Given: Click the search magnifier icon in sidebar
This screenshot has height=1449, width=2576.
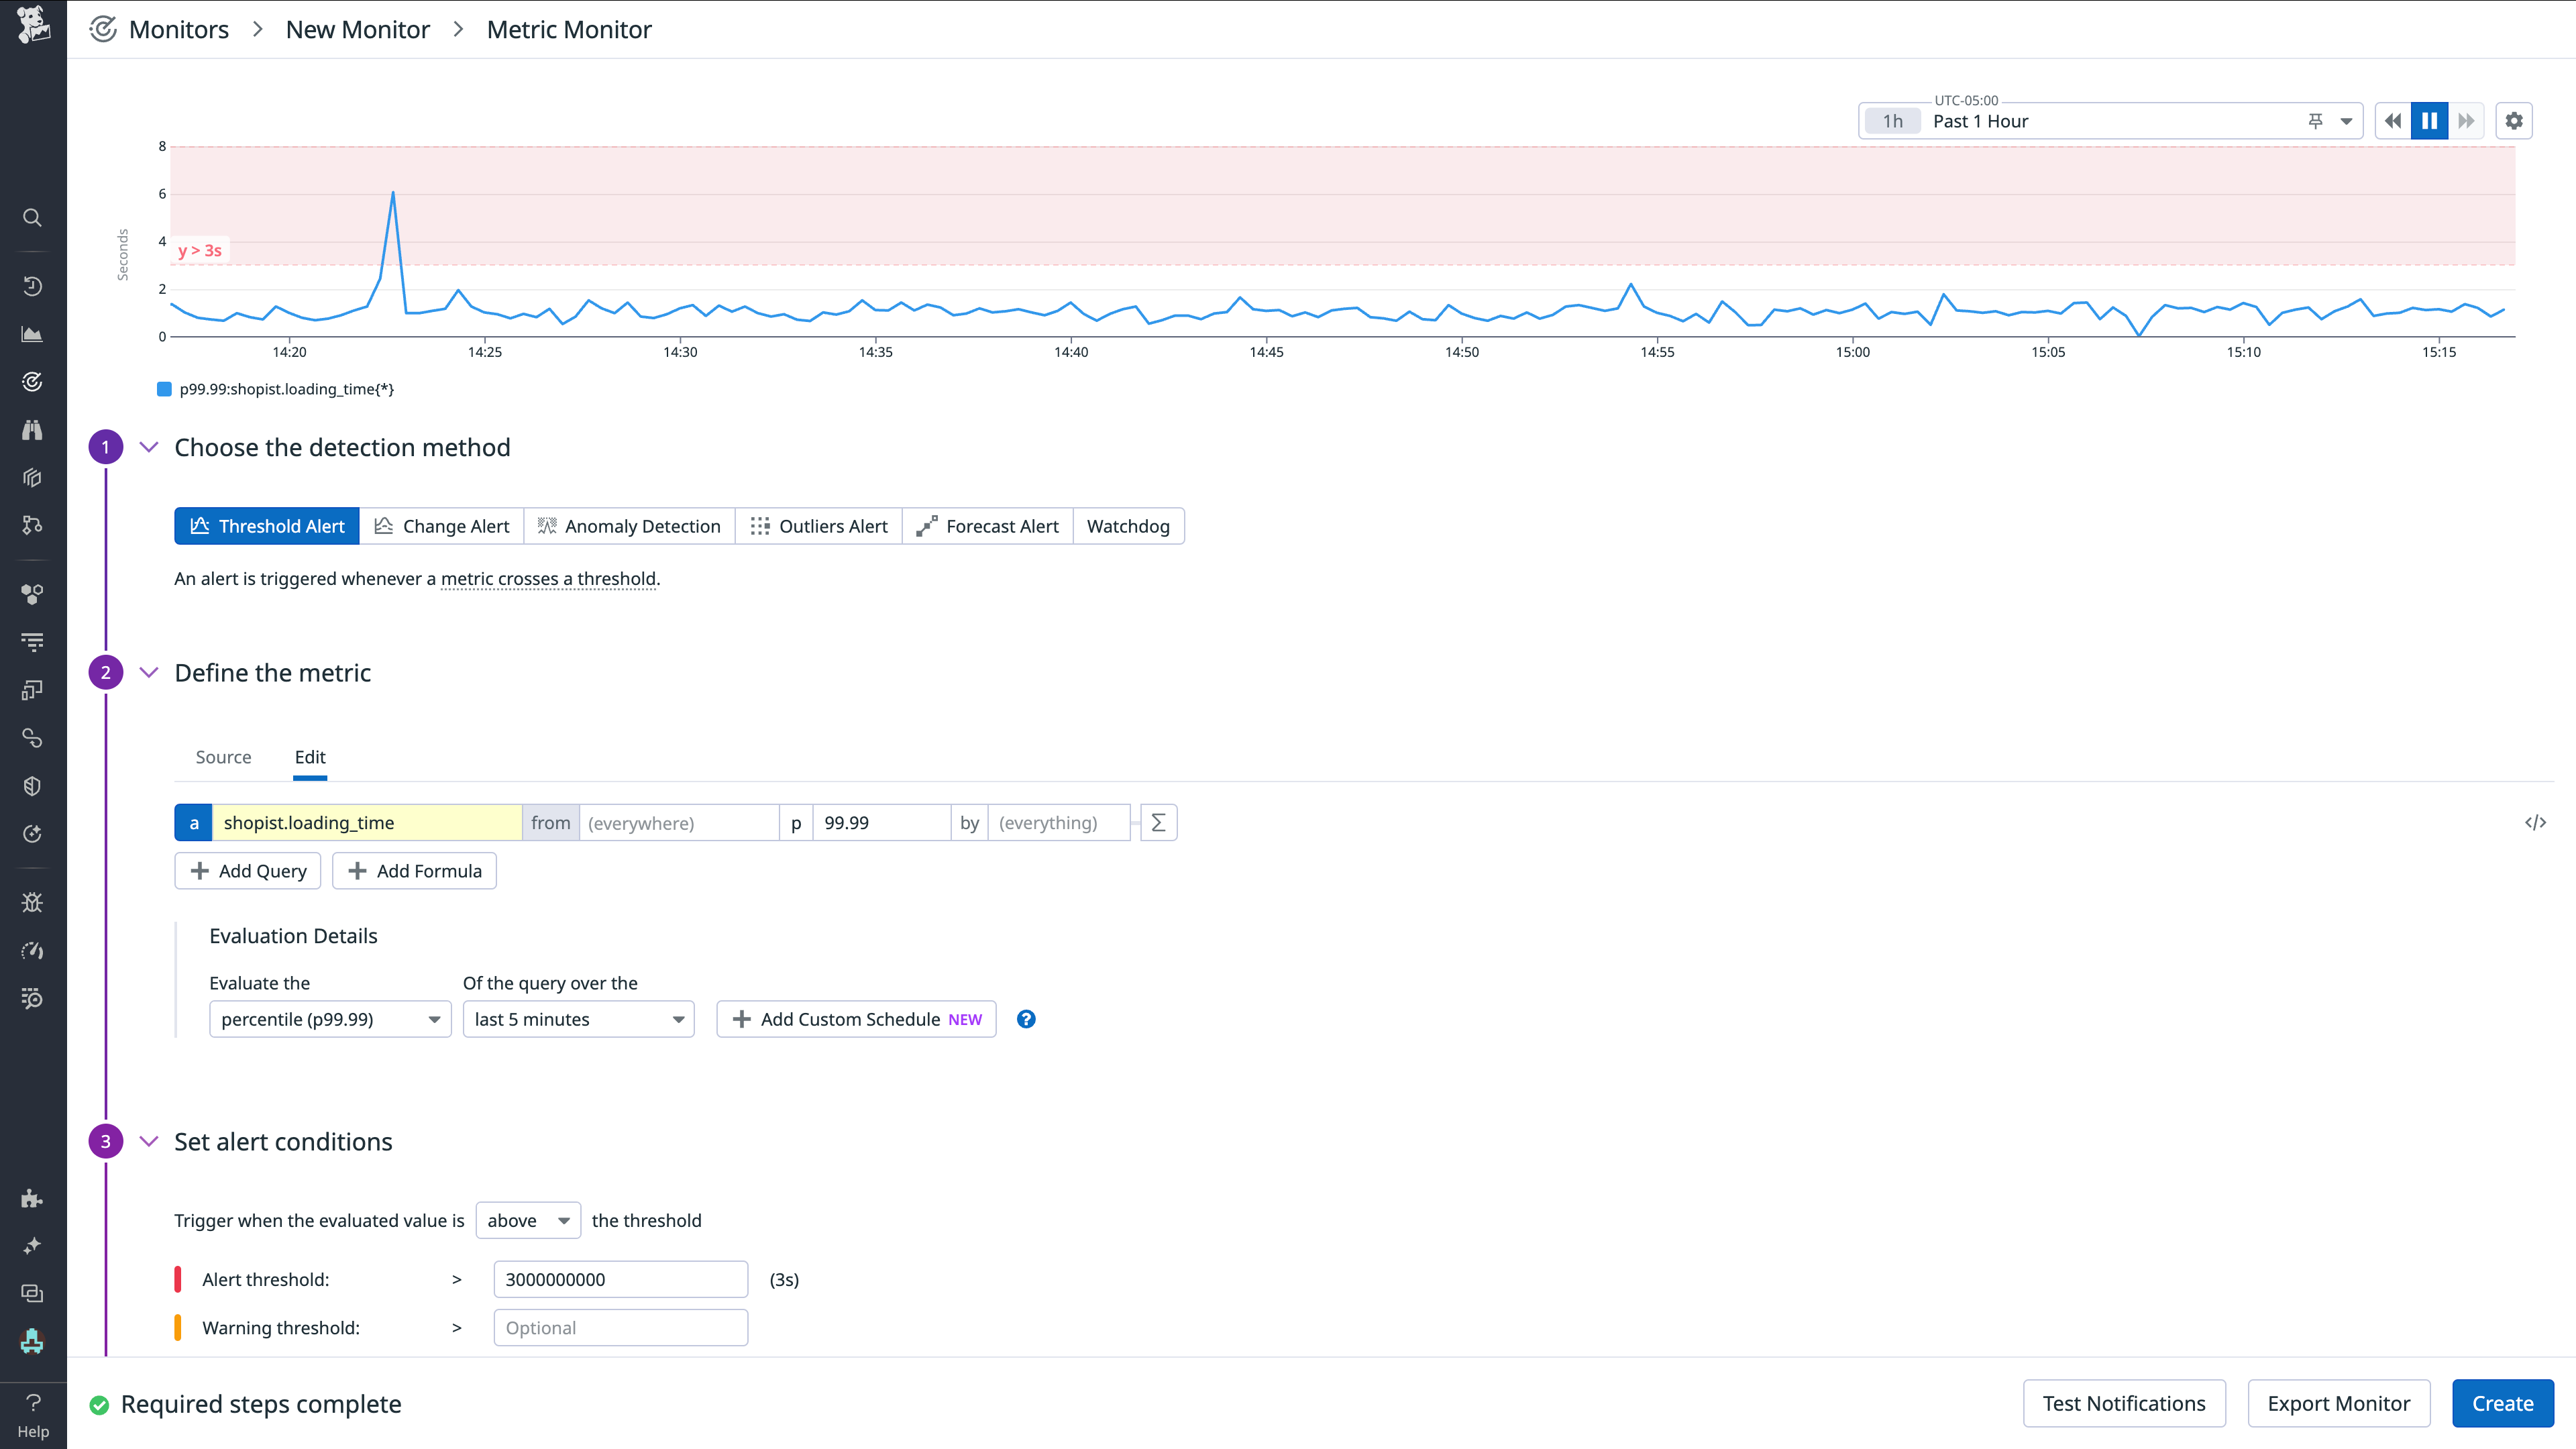Looking at the screenshot, I should [32, 218].
